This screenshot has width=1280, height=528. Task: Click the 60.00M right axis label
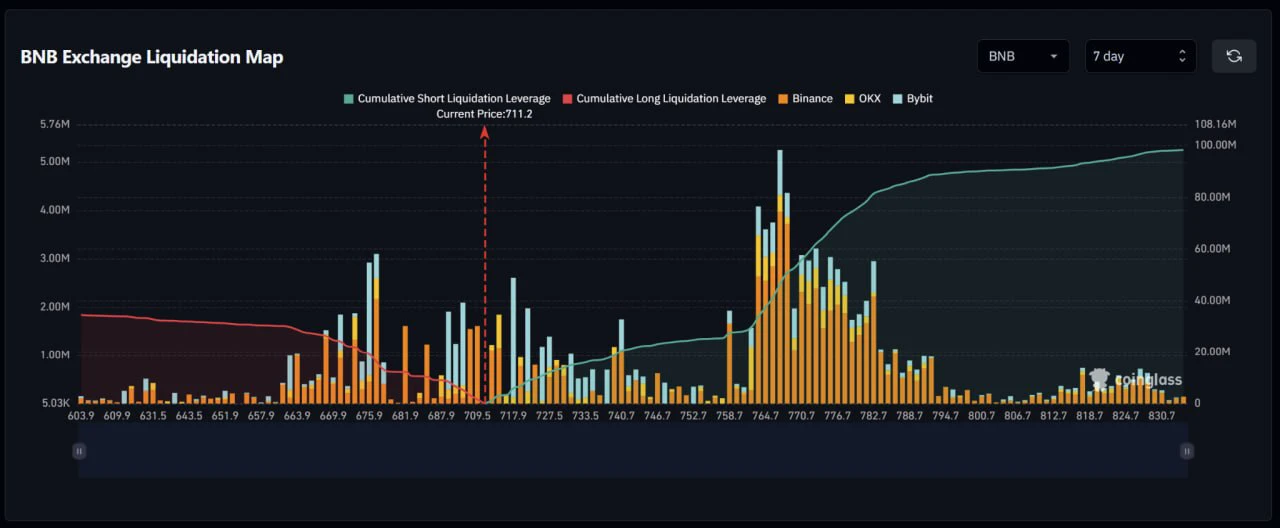1213,248
